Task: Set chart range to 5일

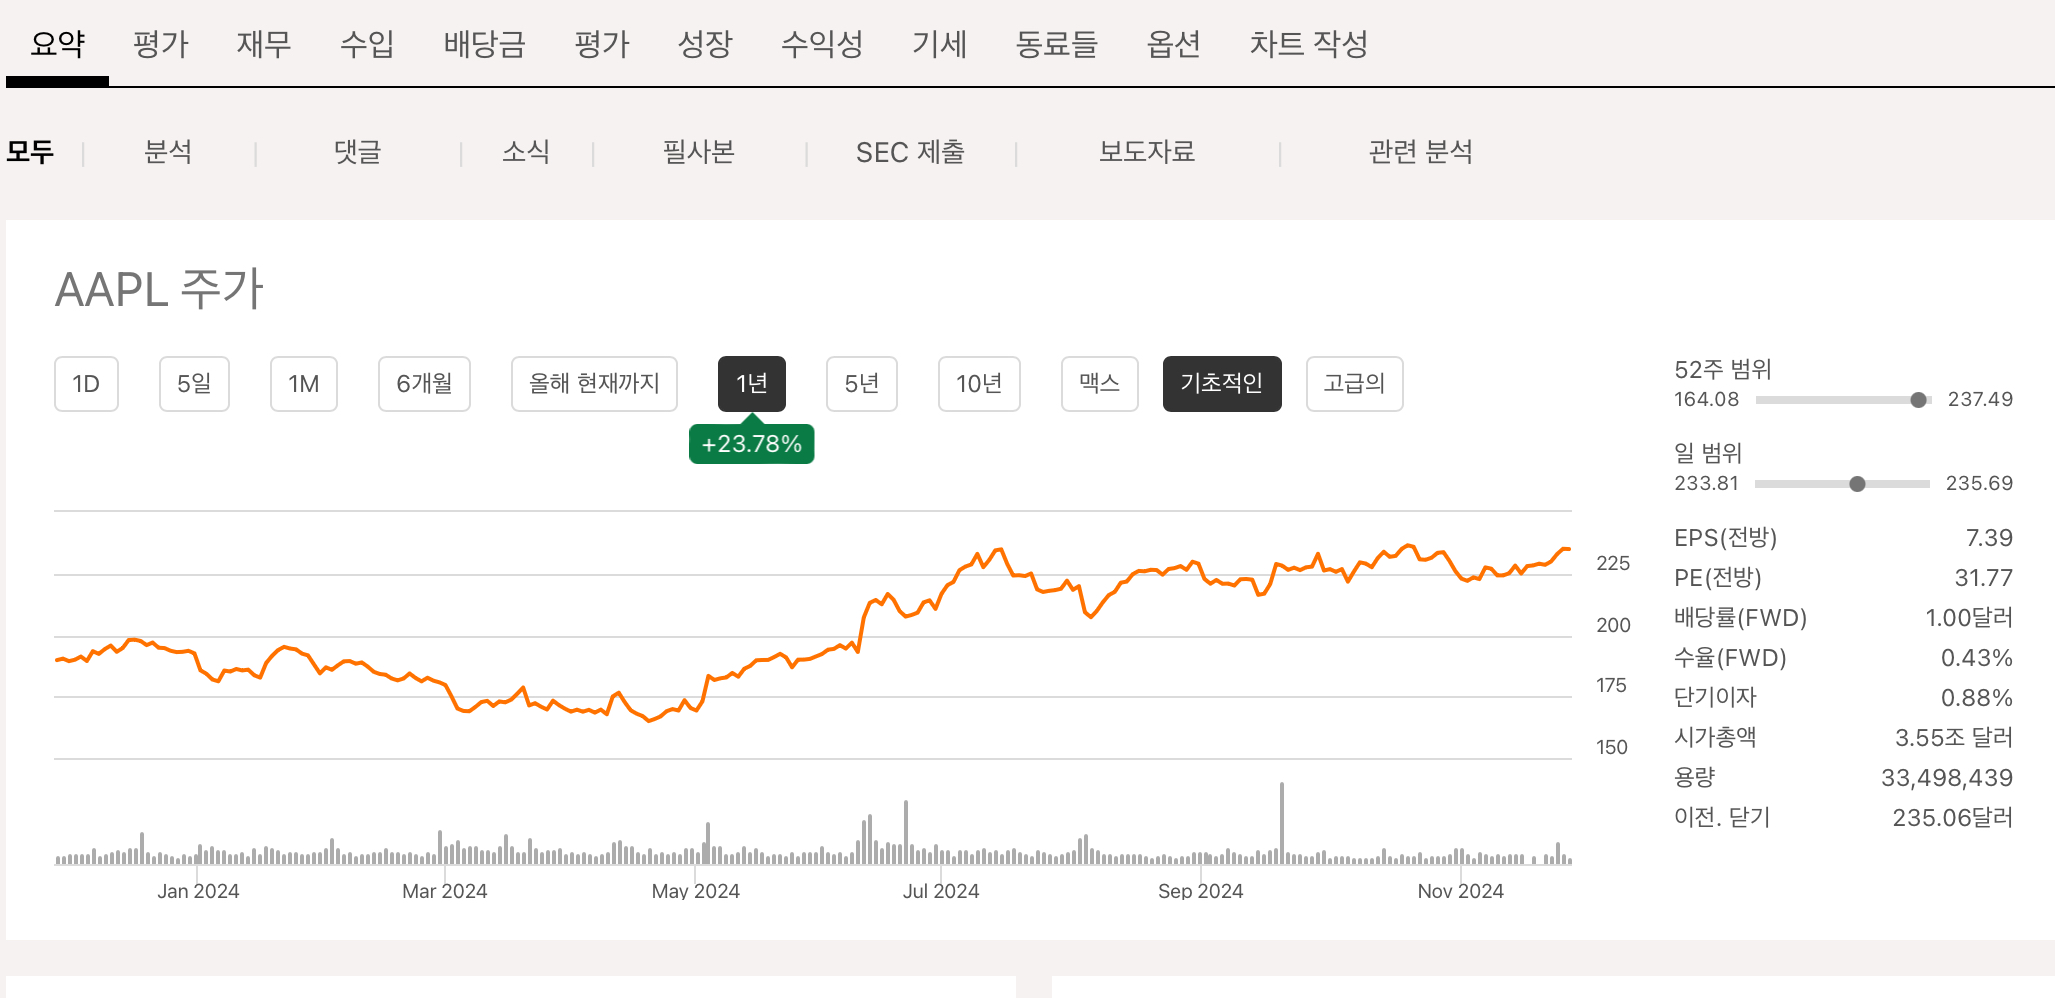Action: 194,384
